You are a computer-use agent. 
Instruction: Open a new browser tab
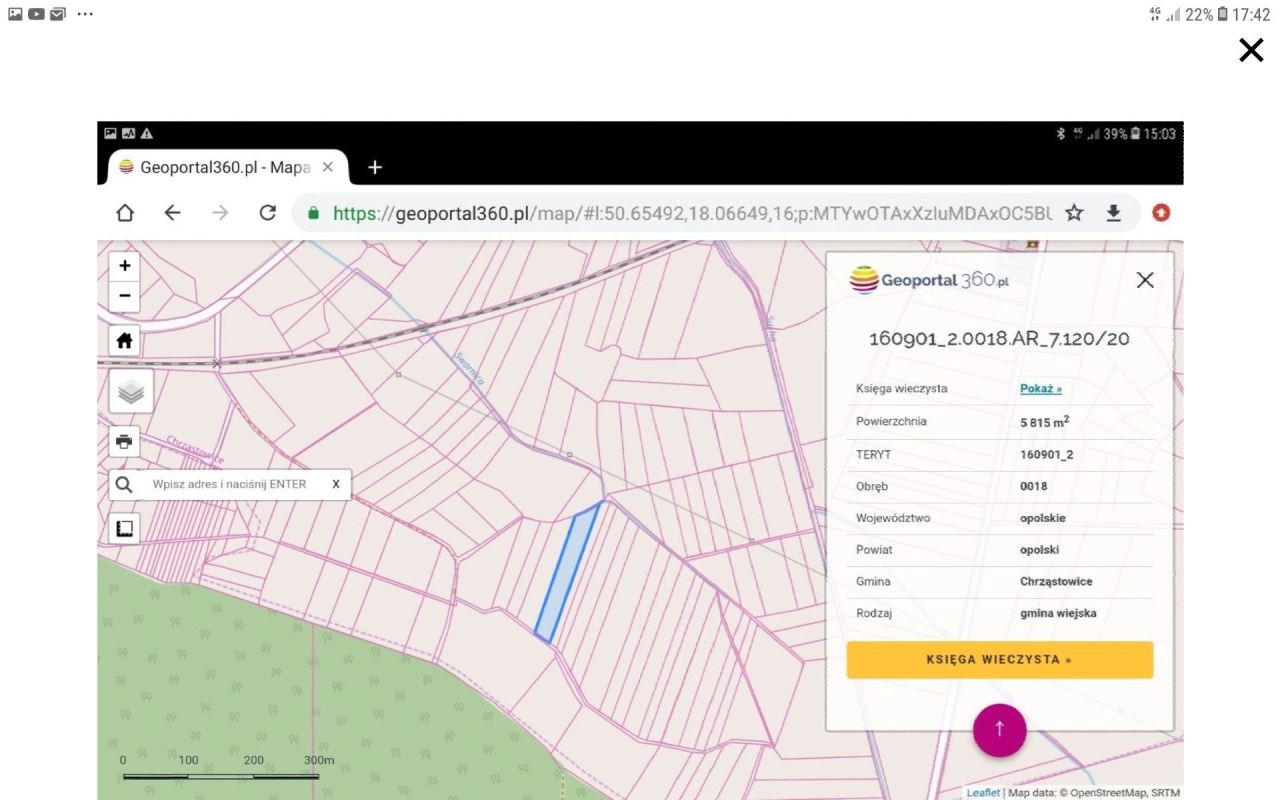tap(375, 168)
